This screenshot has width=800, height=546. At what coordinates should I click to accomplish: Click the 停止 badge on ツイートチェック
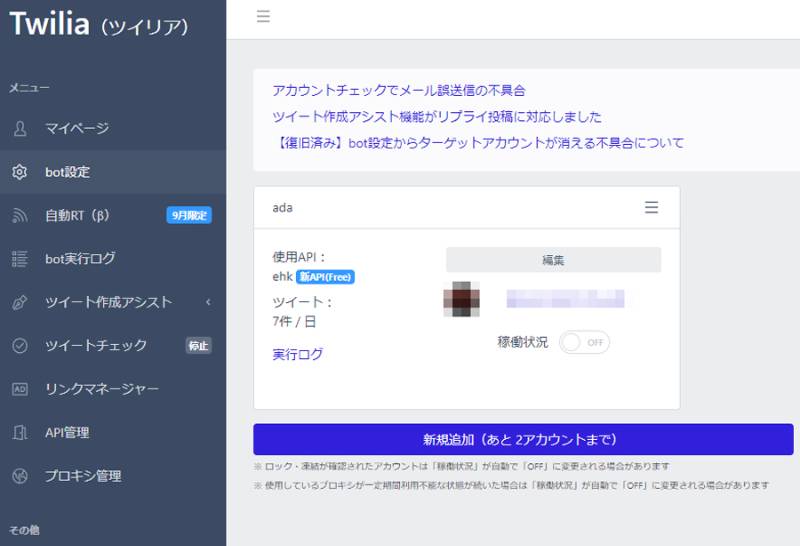click(x=198, y=345)
